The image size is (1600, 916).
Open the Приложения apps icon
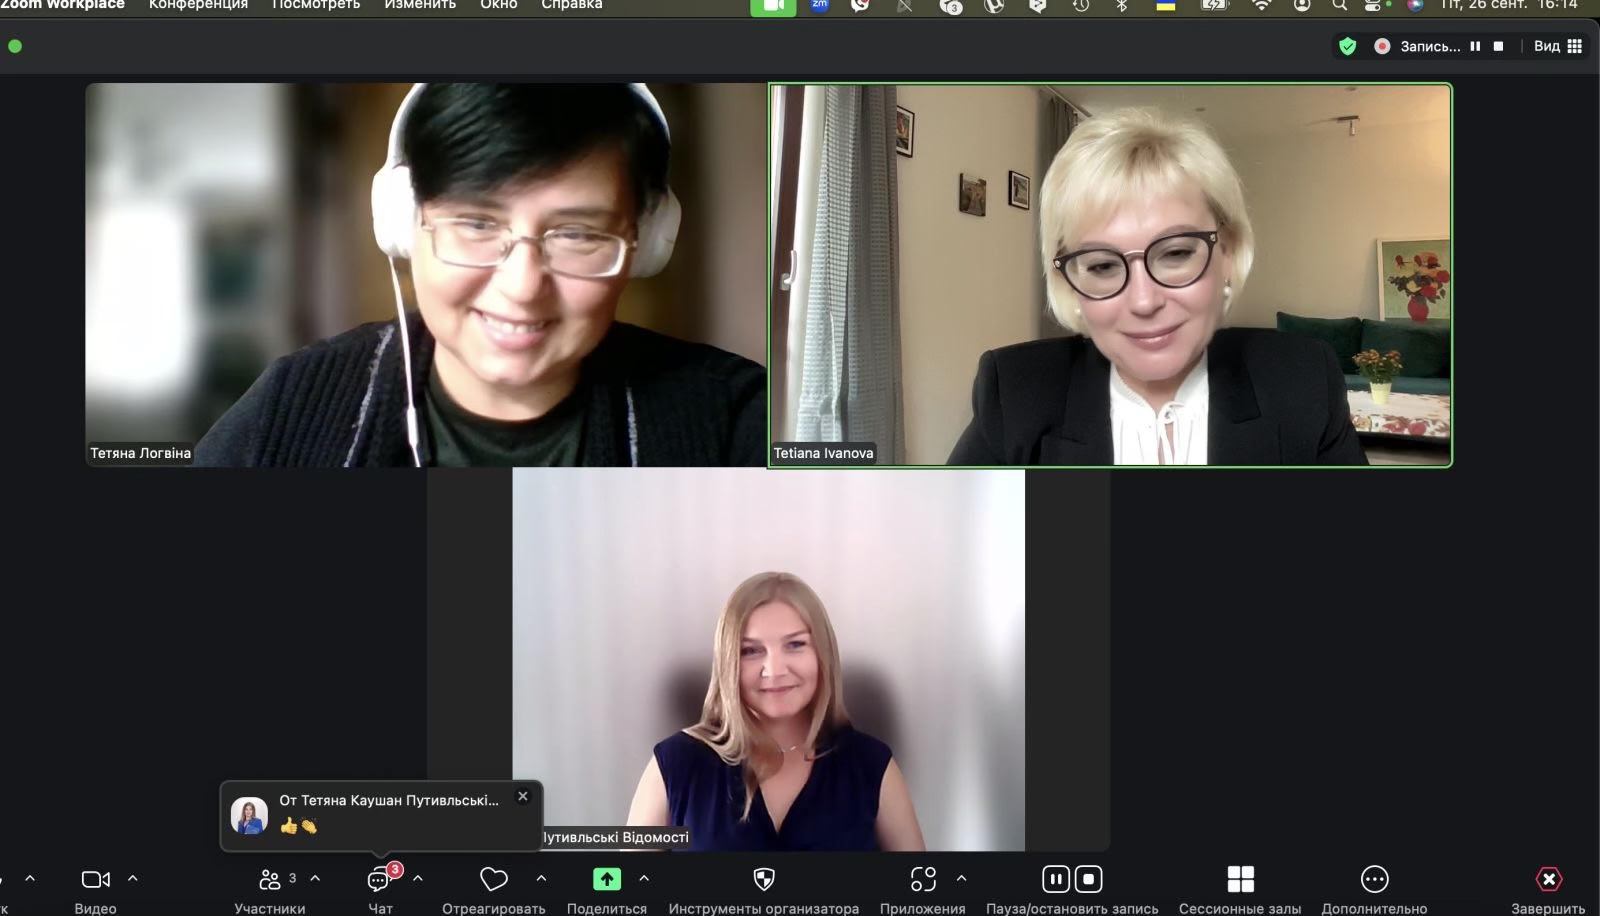(922, 880)
